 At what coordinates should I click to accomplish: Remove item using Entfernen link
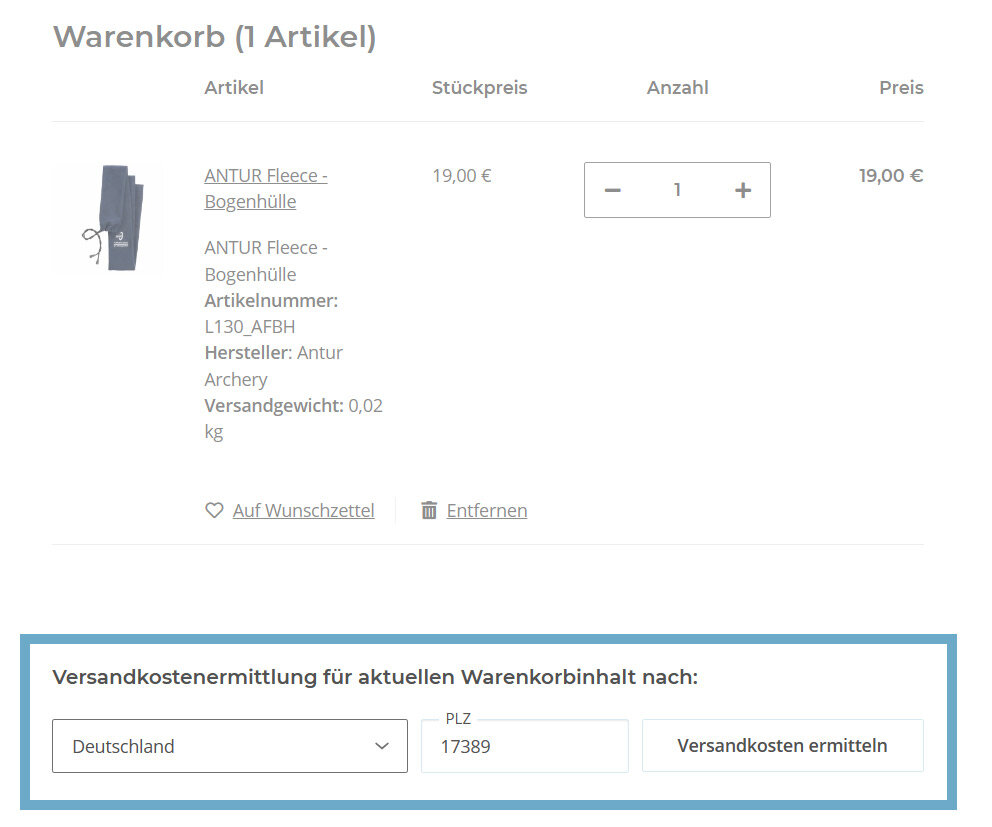(x=486, y=510)
